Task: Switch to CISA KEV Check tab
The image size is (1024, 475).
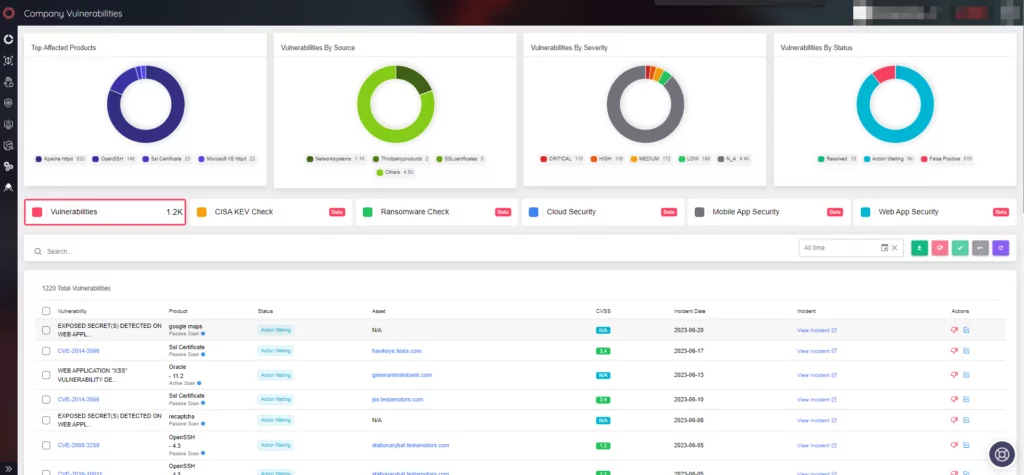Action: (x=270, y=212)
